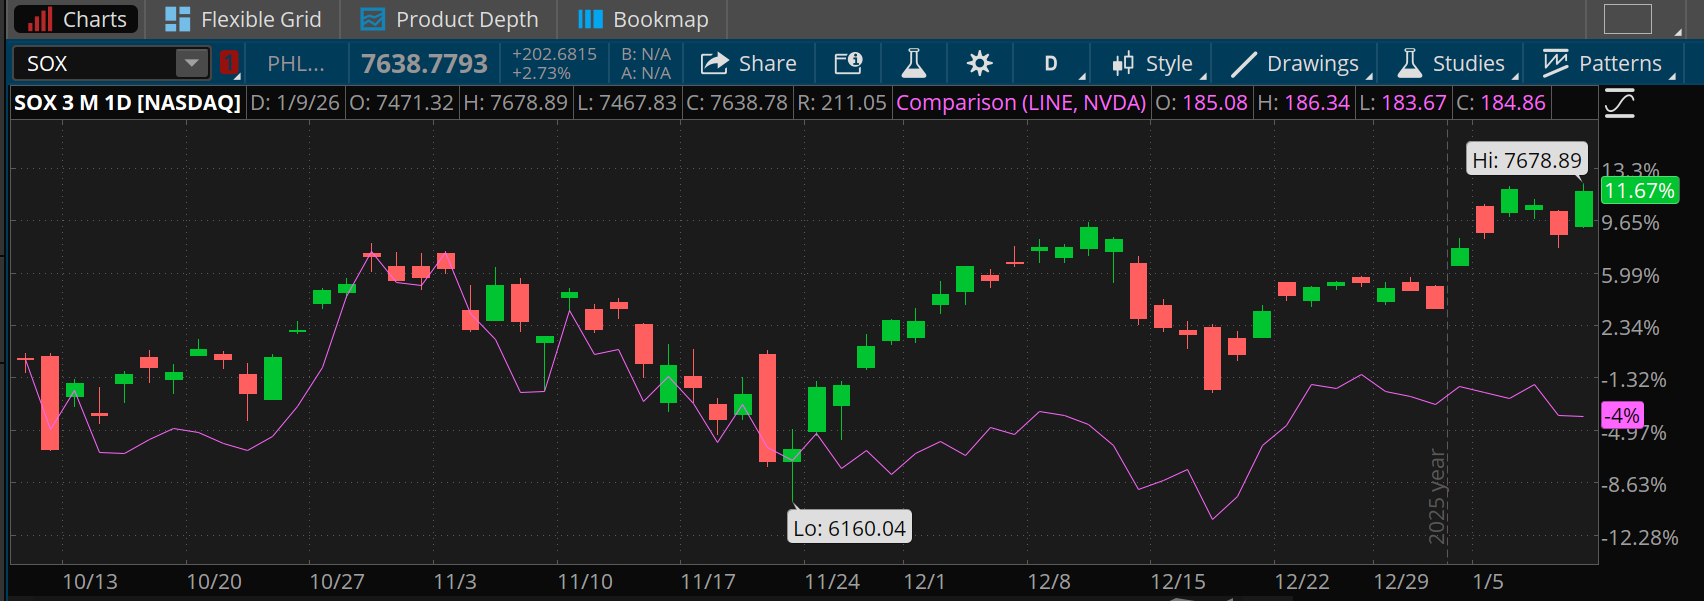Click the pink C: 184.86 NVDA close value

1500,103
